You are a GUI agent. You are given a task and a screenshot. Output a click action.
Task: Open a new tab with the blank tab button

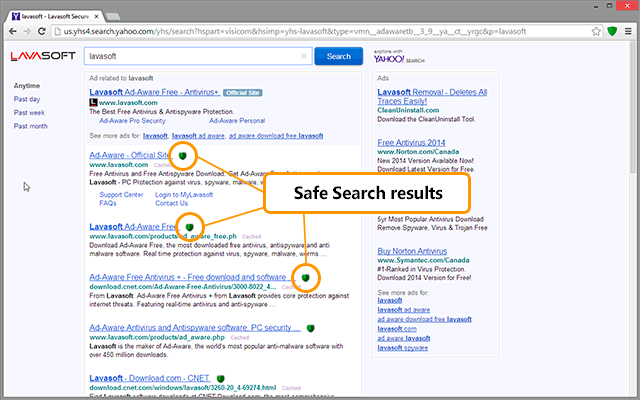pyautogui.click(x=113, y=16)
